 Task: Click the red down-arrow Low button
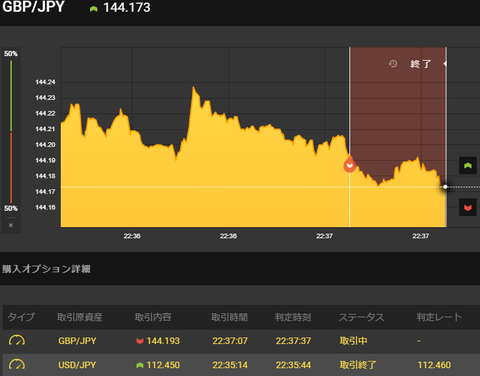(468, 207)
